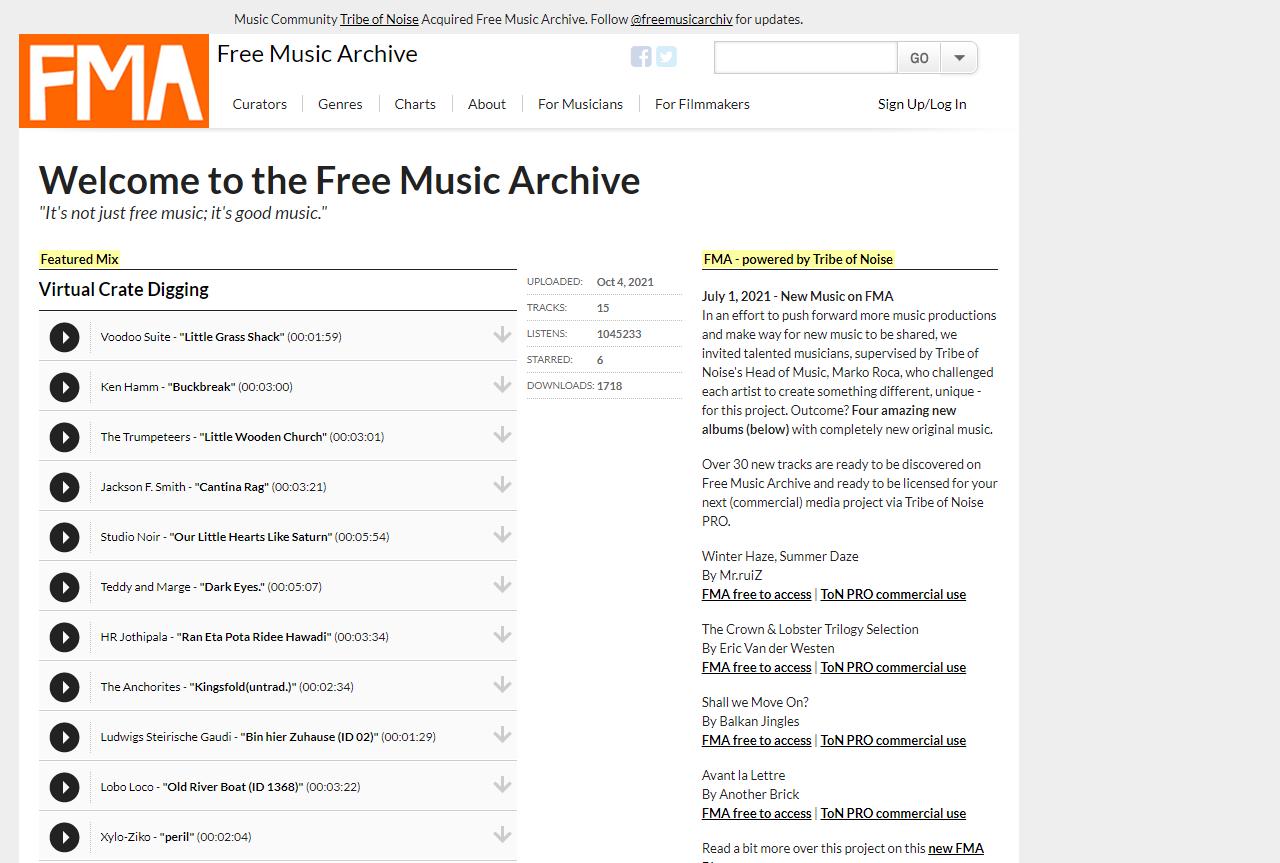Open Avant la Lettre "ToN PRO commercial use"
1280x863 pixels.
point(893,813)
